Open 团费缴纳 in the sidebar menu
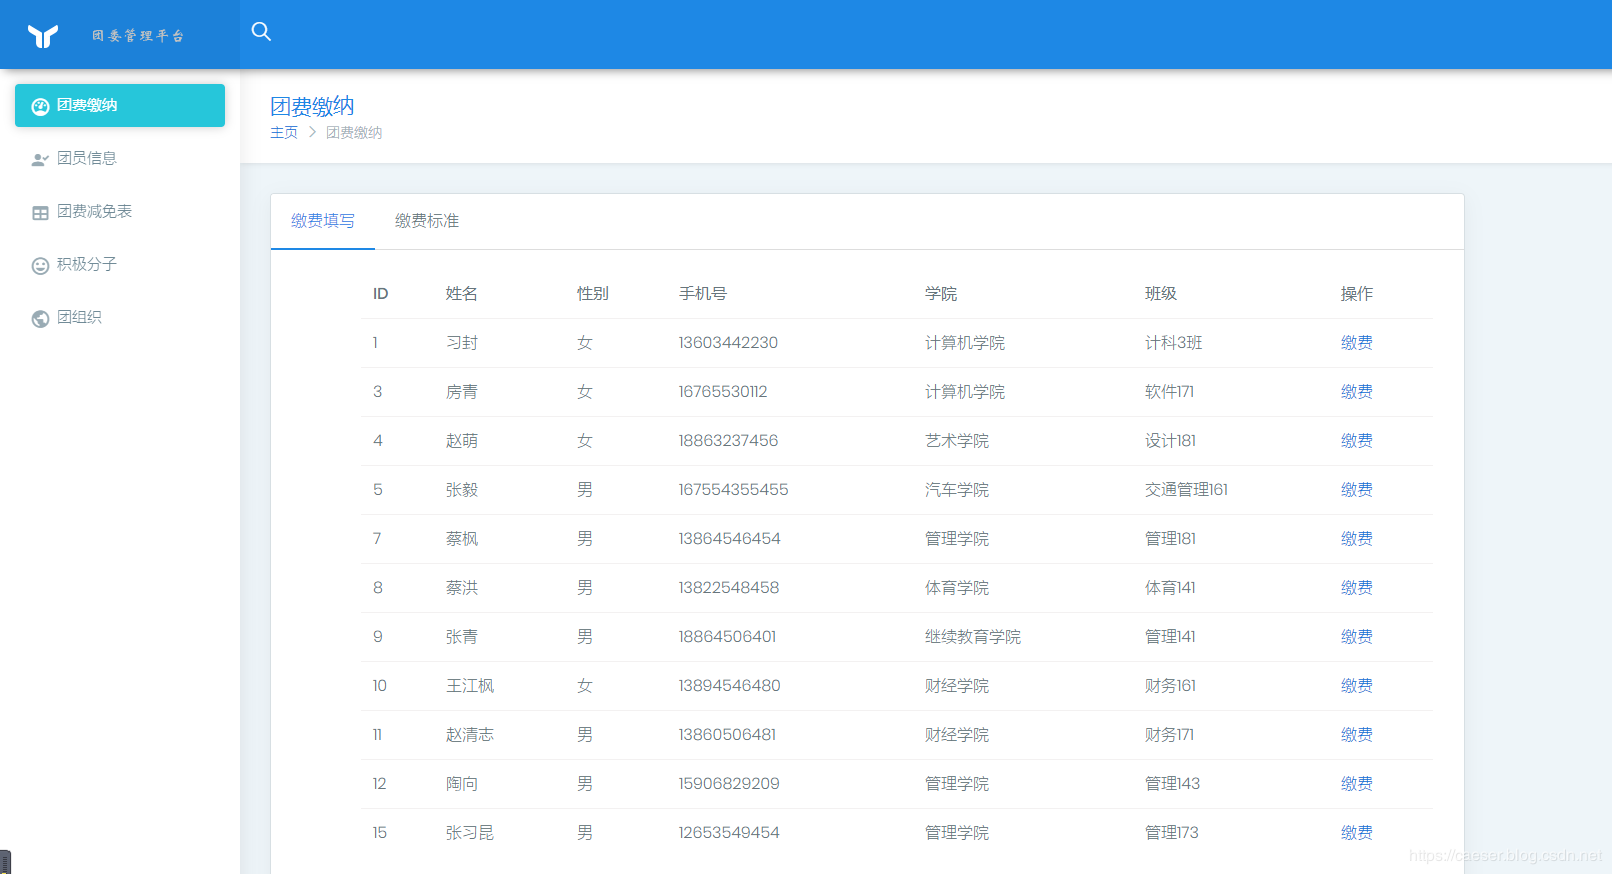1612x874 pixels. click(x=120, y=105)
